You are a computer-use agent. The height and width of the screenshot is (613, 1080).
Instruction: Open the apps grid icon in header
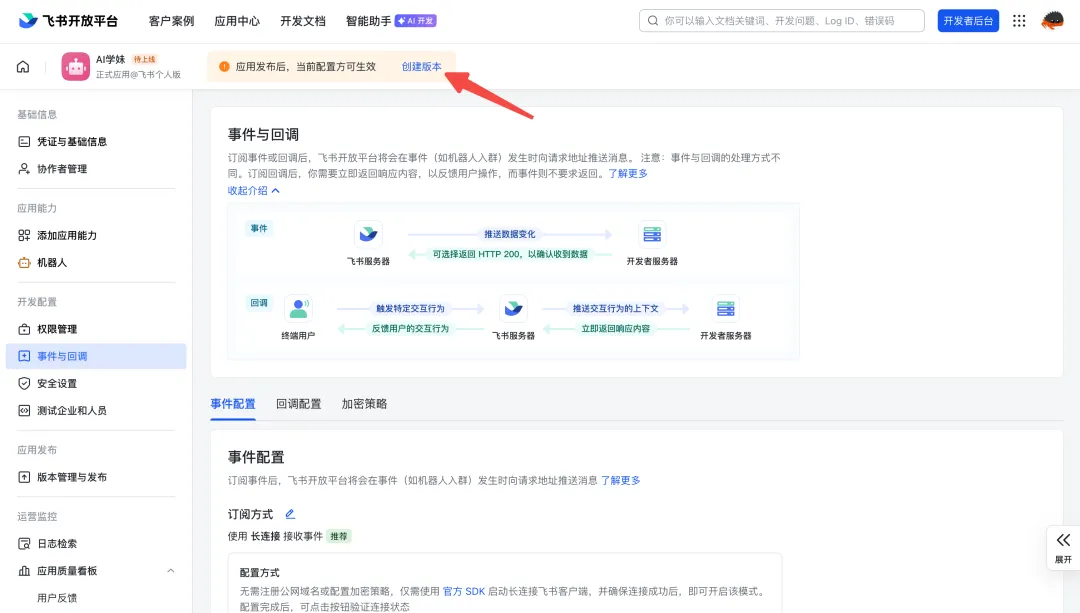[x=1019, y=21]
